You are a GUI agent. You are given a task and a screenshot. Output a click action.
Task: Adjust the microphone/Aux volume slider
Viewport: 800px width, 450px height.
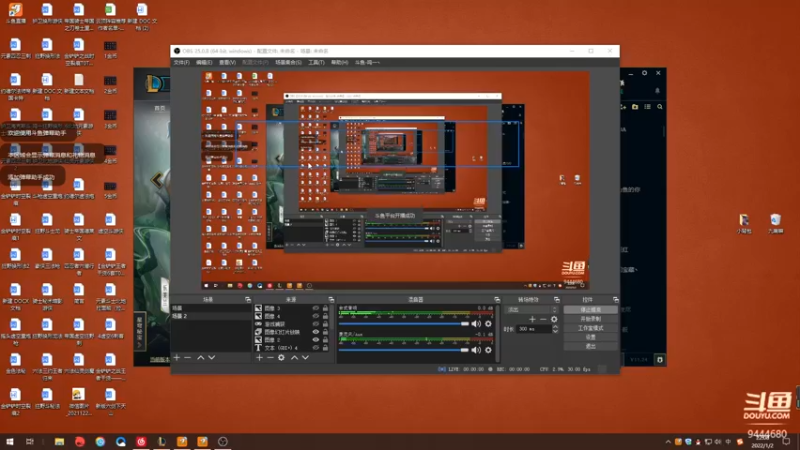coord(404,350)
